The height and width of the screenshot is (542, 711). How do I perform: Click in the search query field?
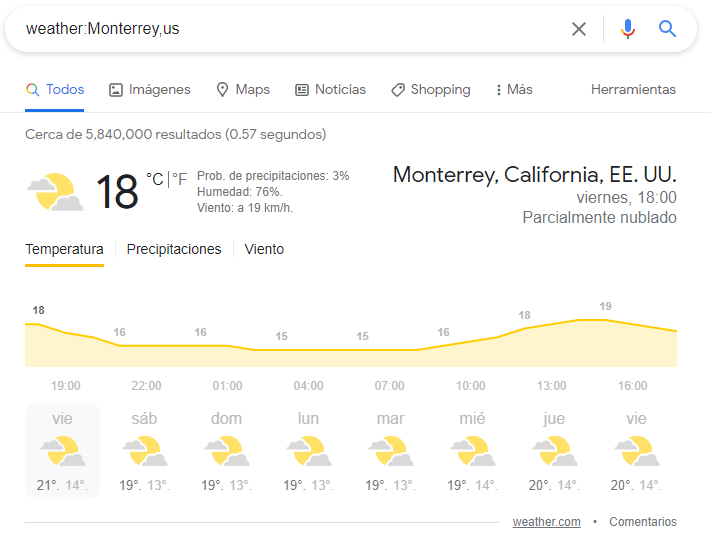coord(290,29)
